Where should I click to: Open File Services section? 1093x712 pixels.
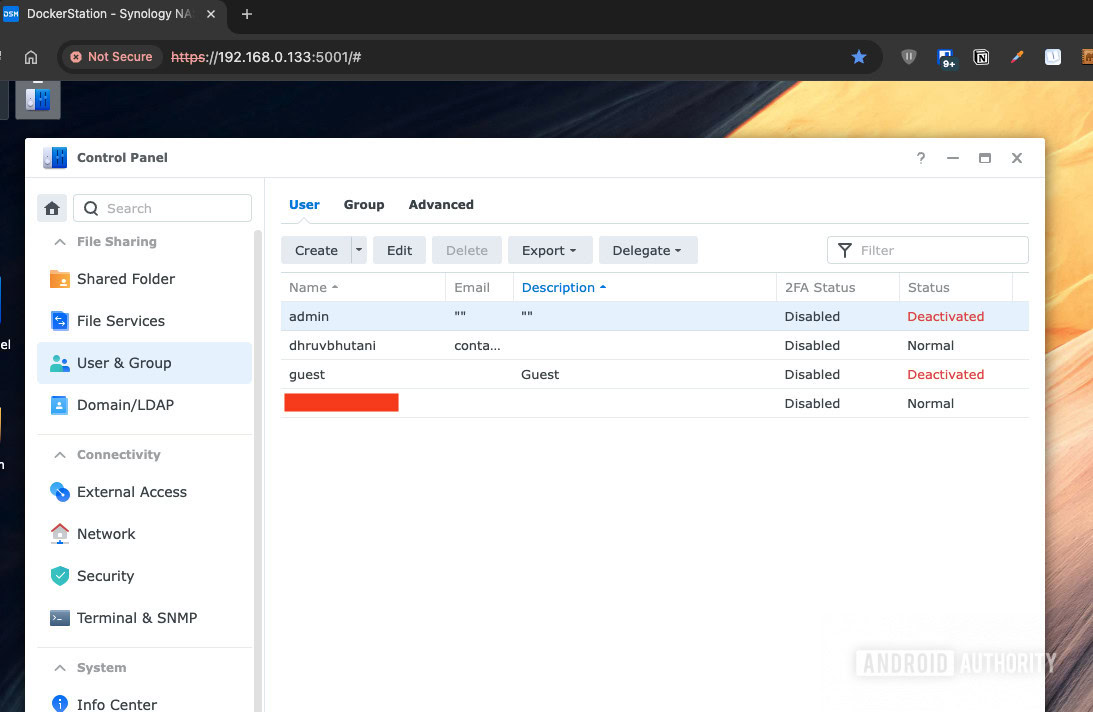click(x=120, y=321)
